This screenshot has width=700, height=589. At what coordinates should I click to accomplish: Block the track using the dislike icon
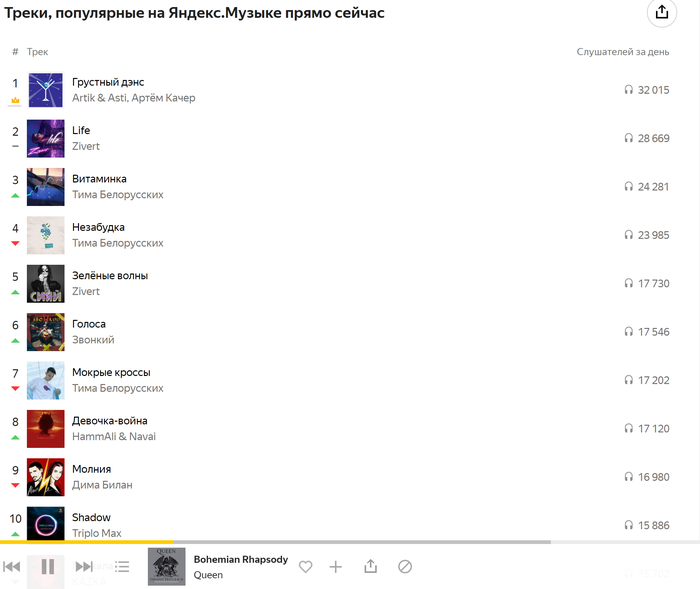[405, 567]
